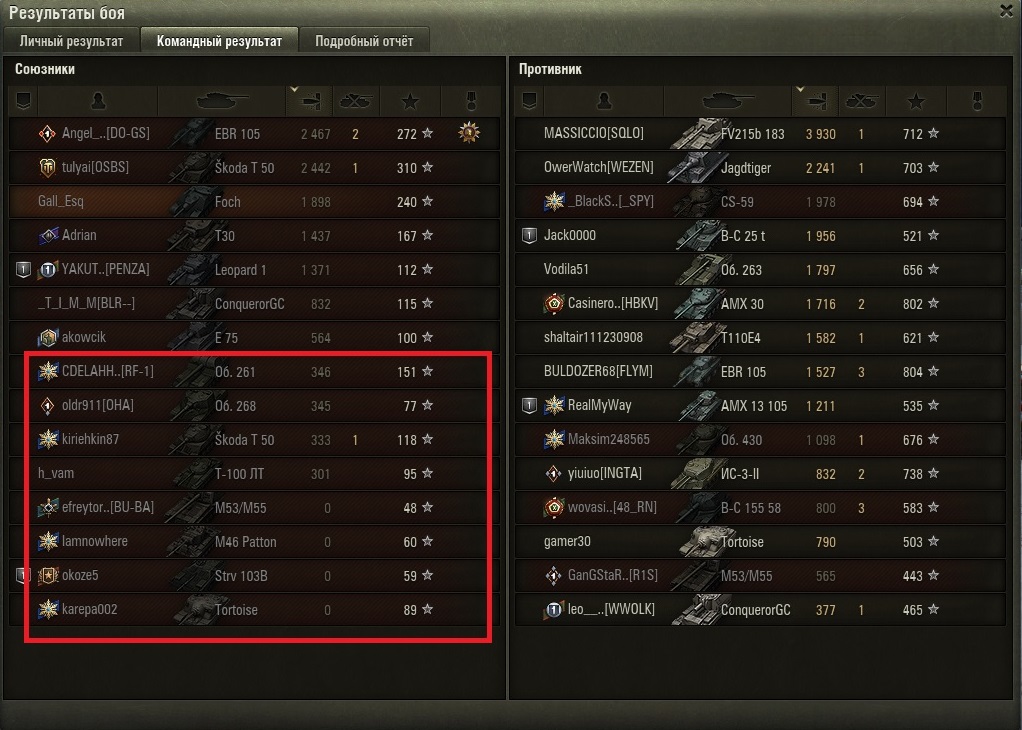
Task: Click enemy player Jack0000 name
Action: point(570,235)
